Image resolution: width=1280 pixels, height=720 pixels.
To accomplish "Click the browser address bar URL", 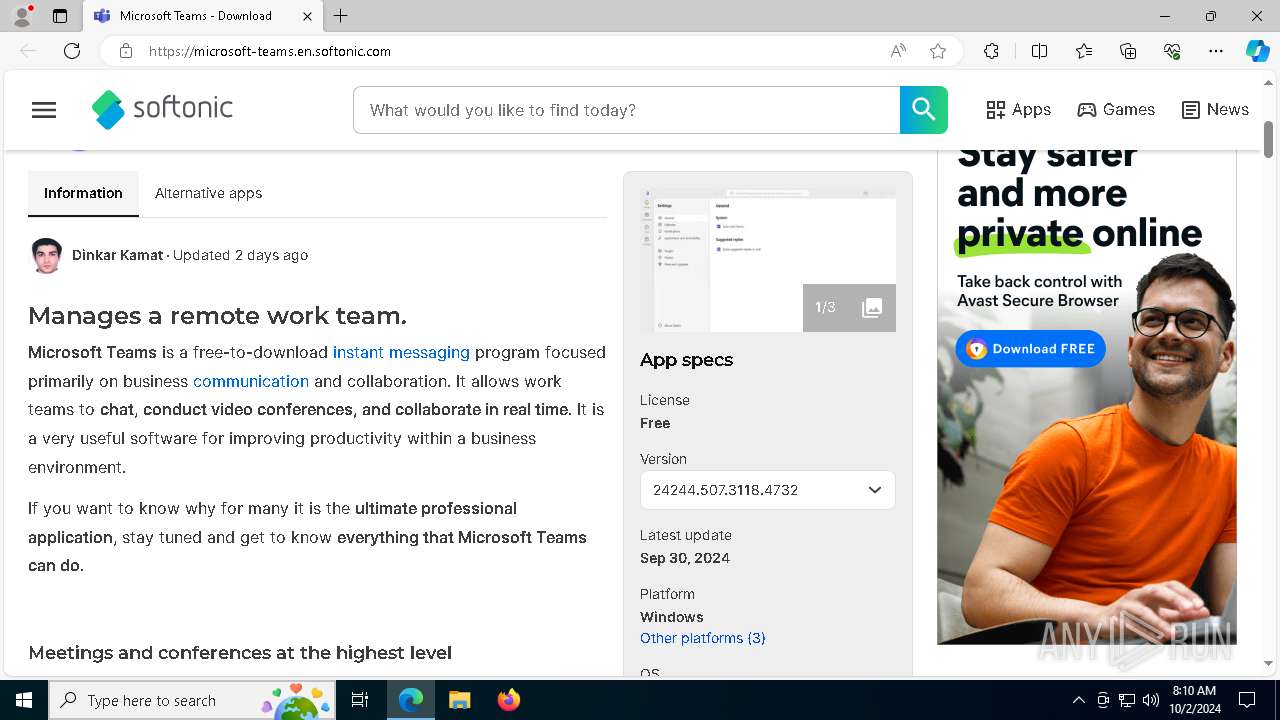I will pos(270,51).
